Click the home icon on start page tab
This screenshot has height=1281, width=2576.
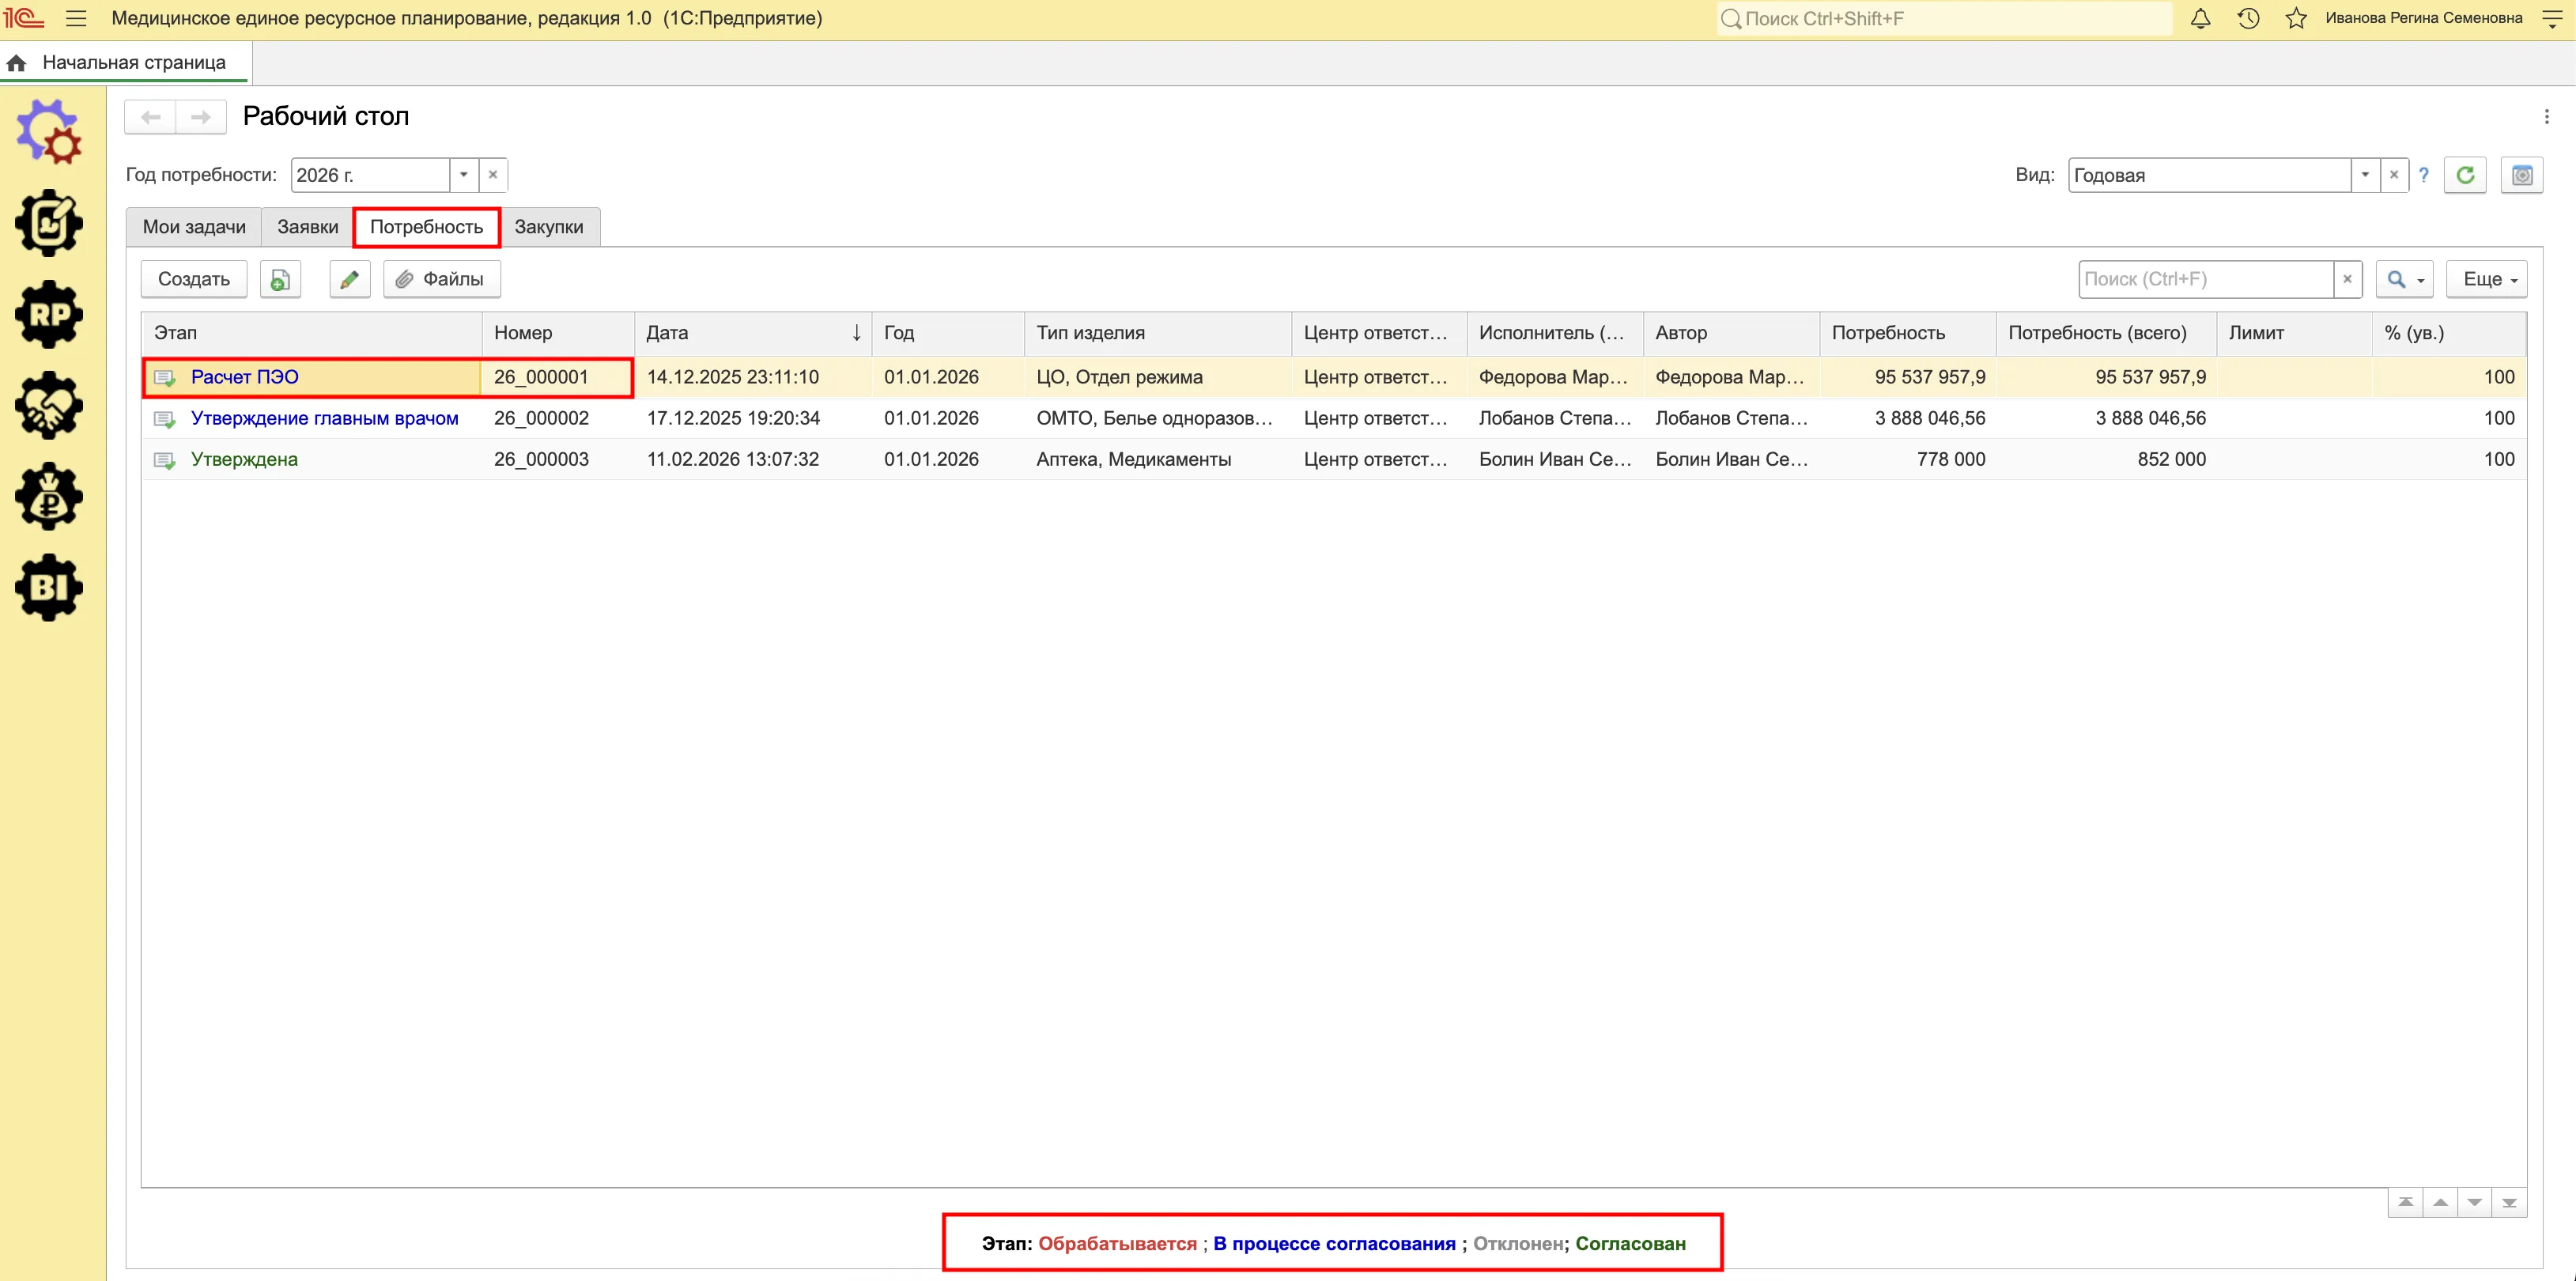[16, 63]
